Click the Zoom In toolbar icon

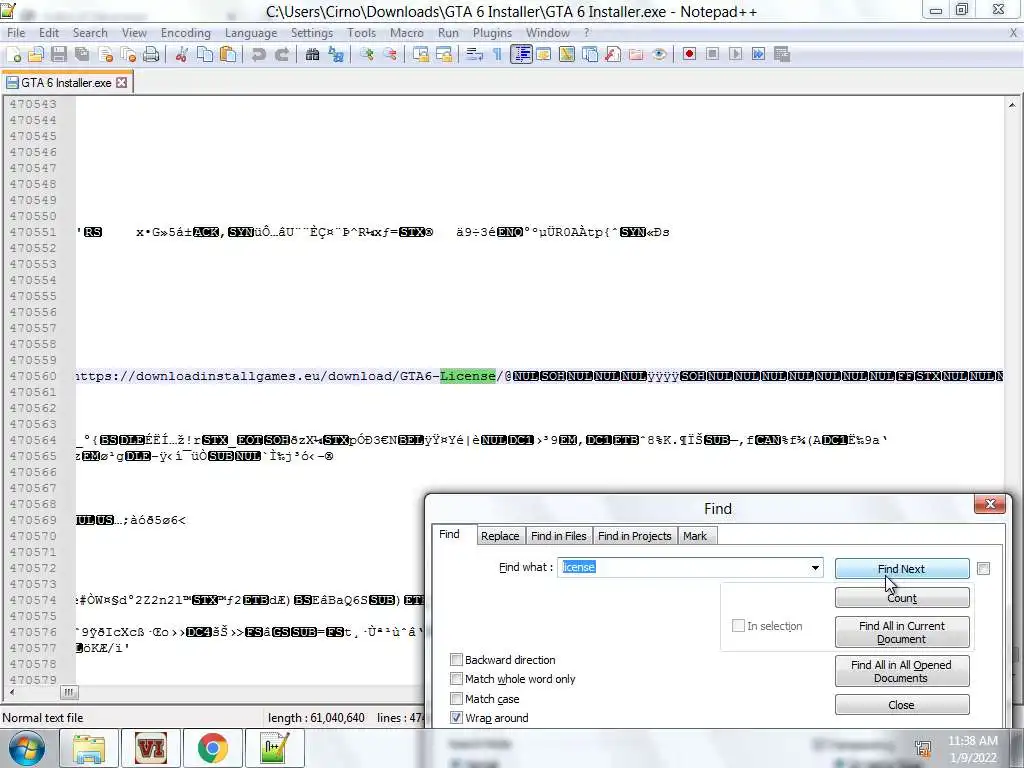click(366, 55)
